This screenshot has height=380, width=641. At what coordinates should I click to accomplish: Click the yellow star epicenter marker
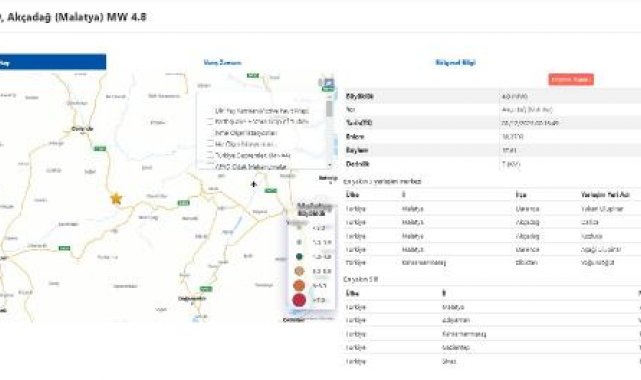point(116,199)
